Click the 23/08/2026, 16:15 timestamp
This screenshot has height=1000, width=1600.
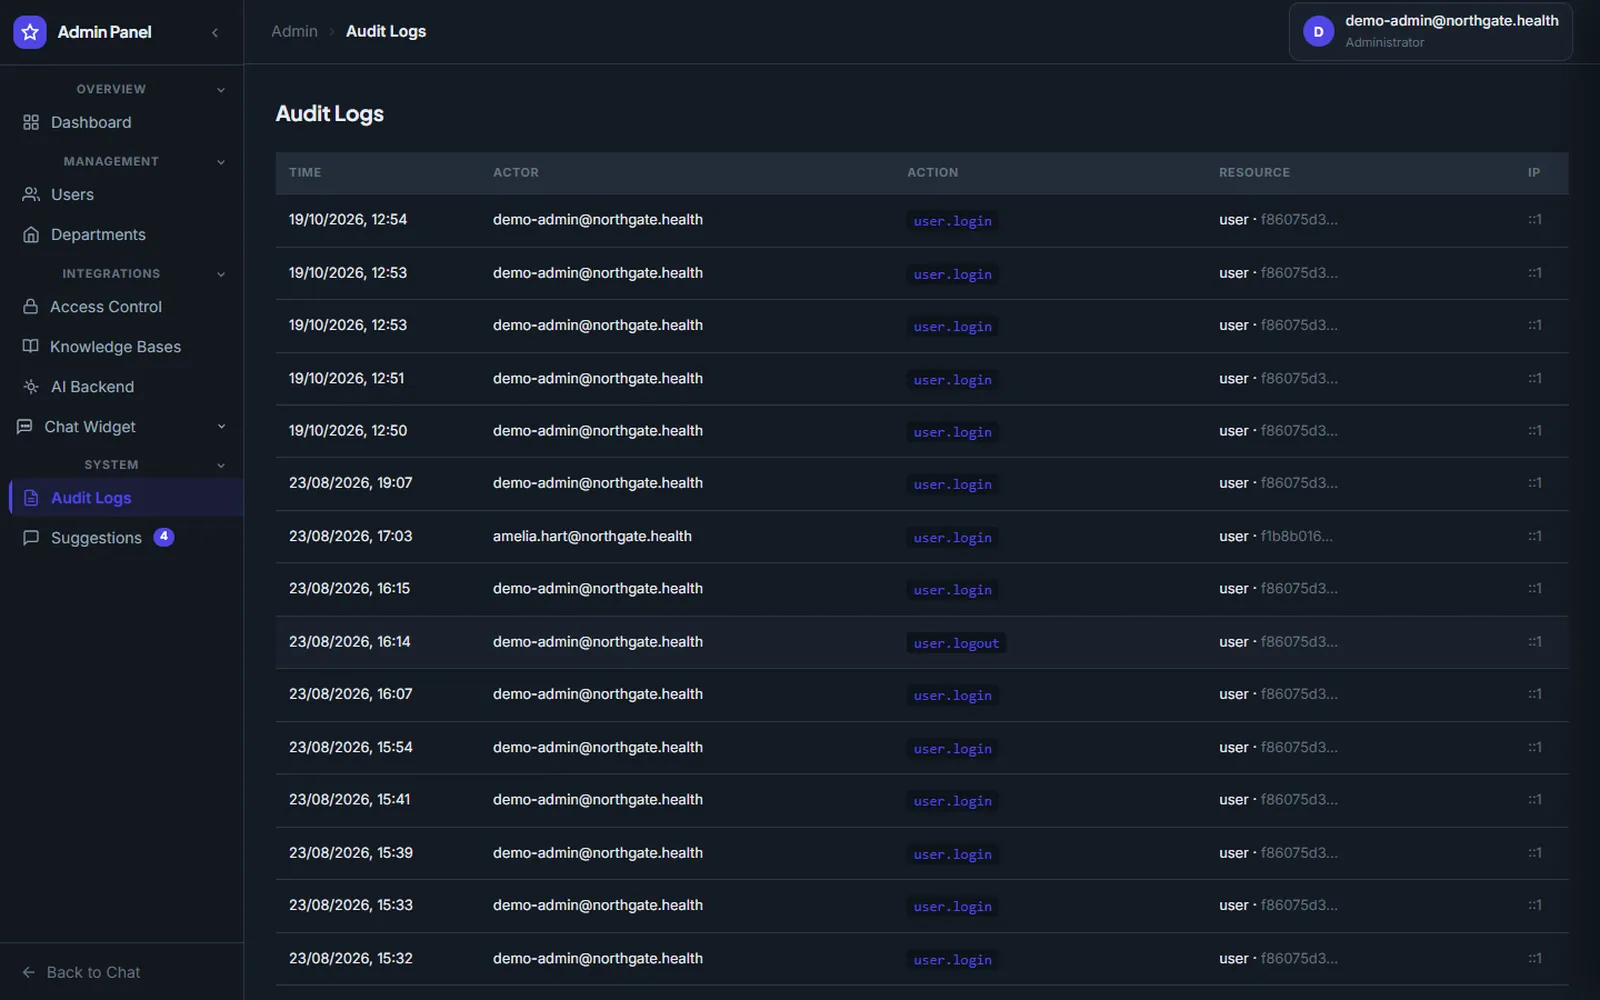[349, 588]
